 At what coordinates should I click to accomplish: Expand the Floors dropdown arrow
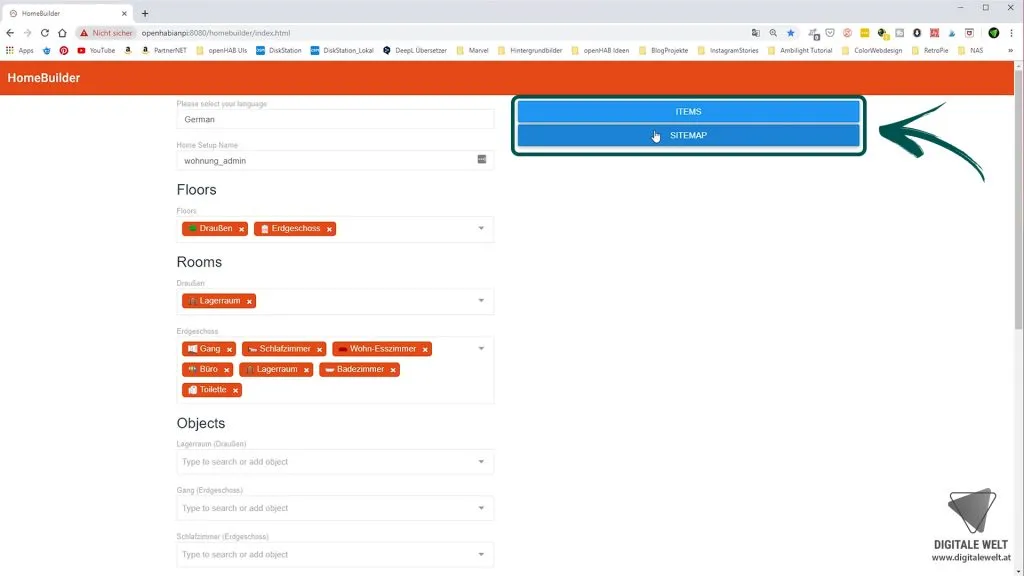point(481,229)
